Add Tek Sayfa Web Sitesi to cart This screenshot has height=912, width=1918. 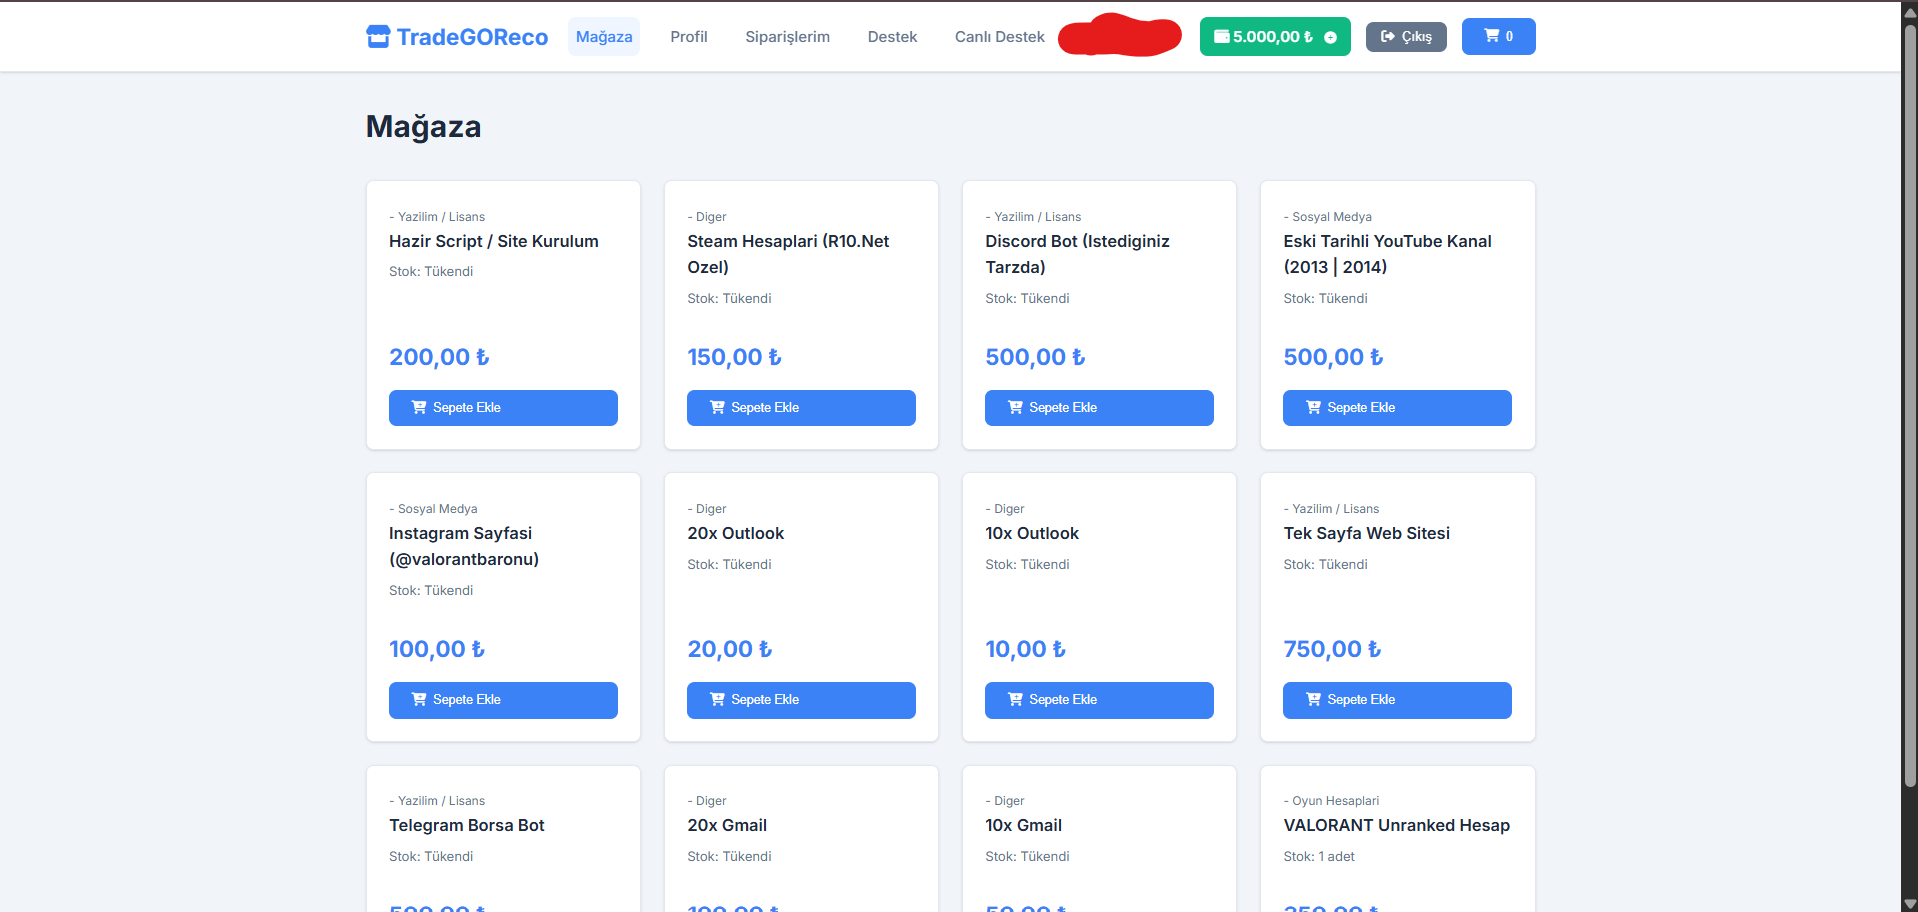pos(1397,700)
